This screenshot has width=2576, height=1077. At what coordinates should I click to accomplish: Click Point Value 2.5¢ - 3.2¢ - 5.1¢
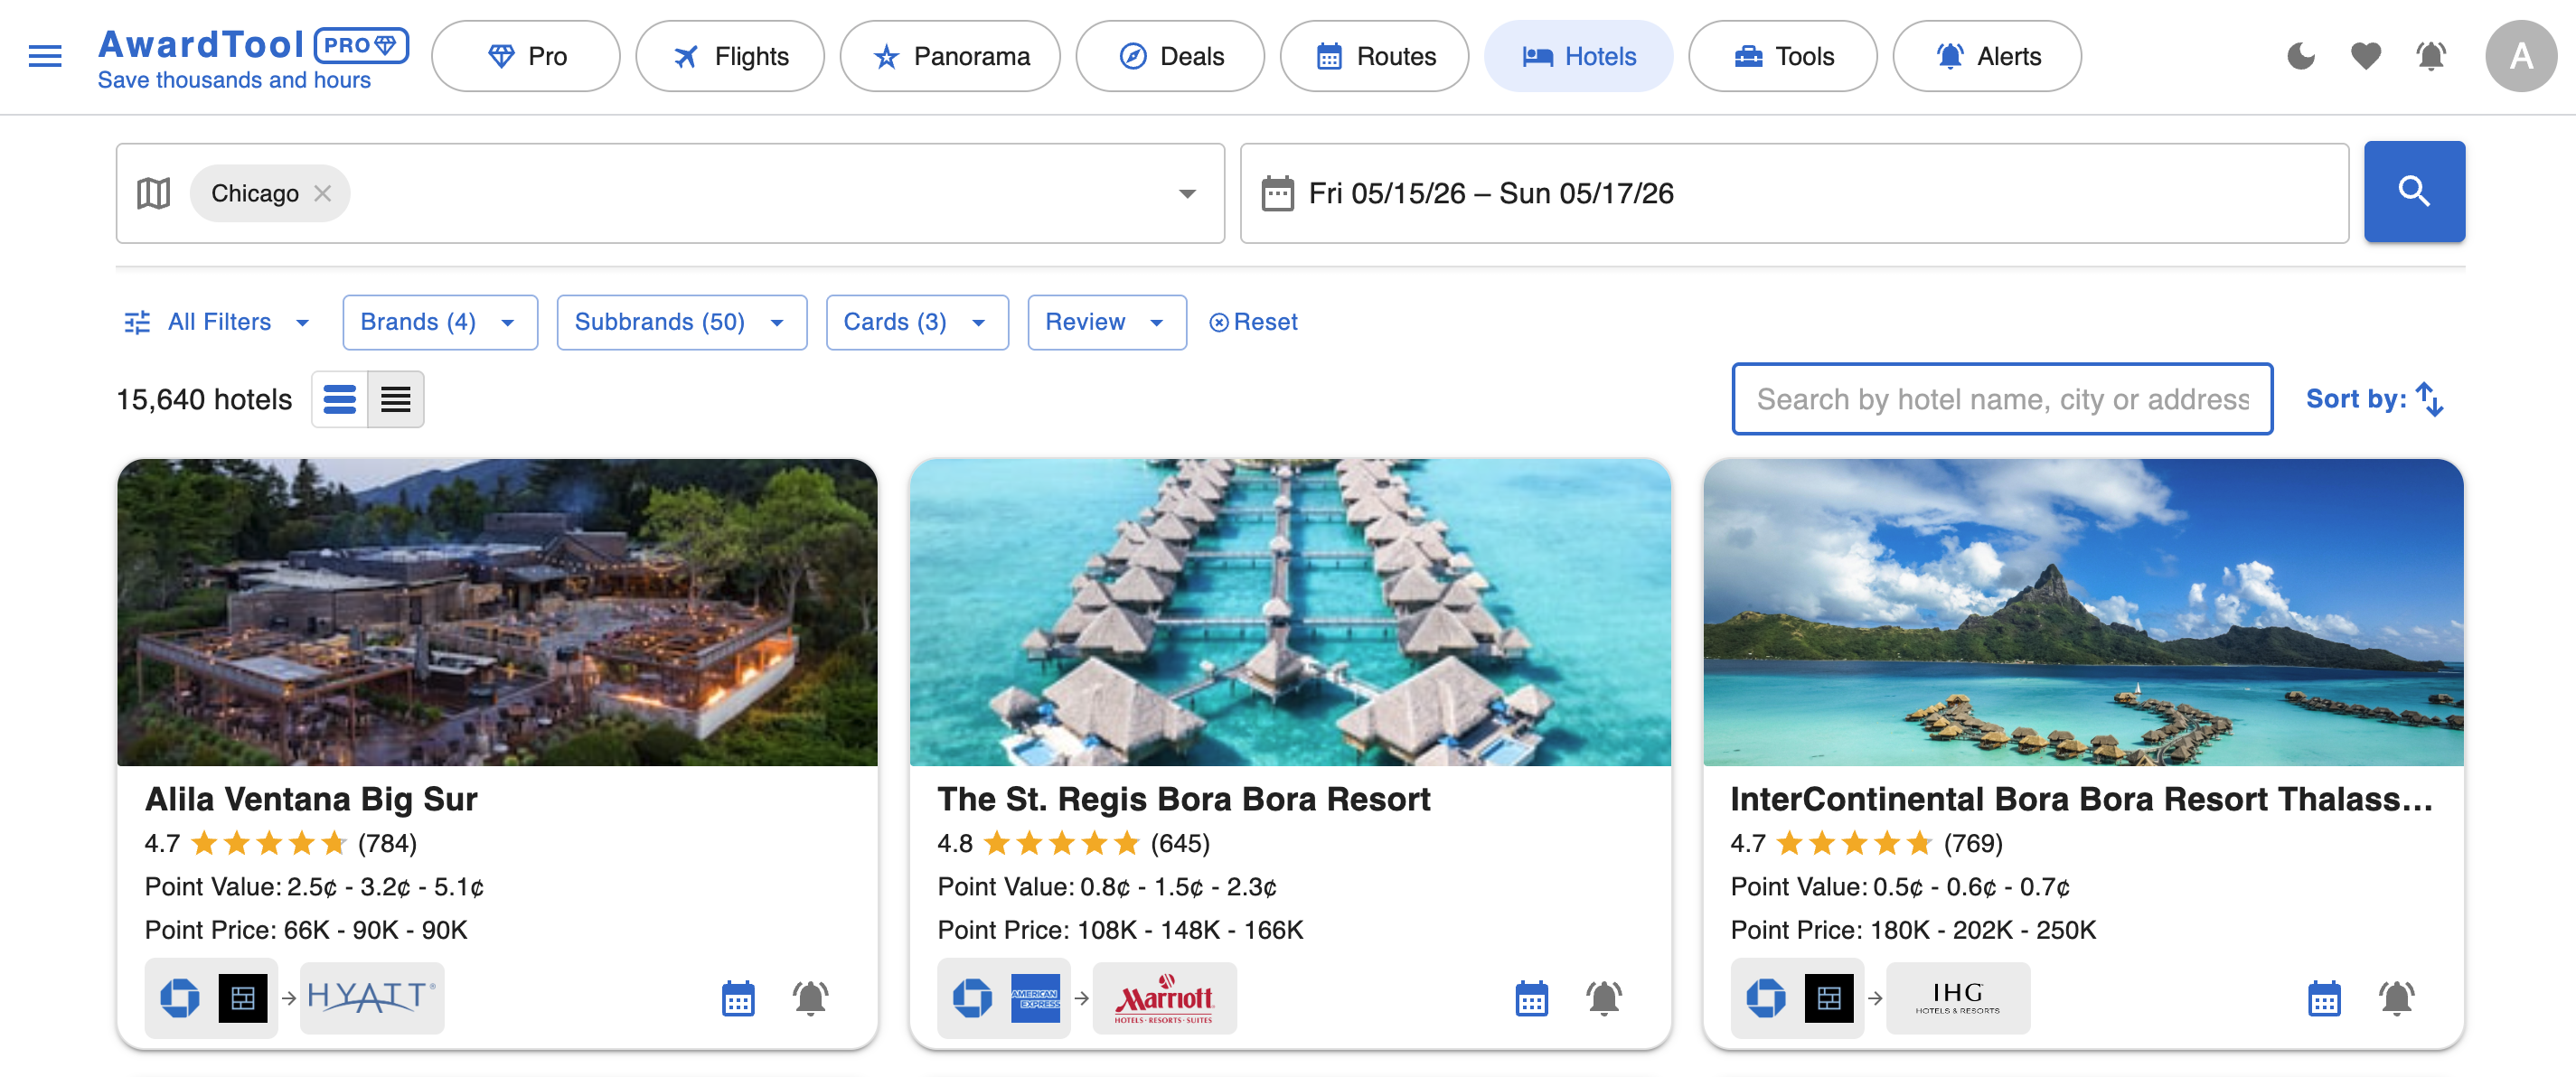point(314,887)
